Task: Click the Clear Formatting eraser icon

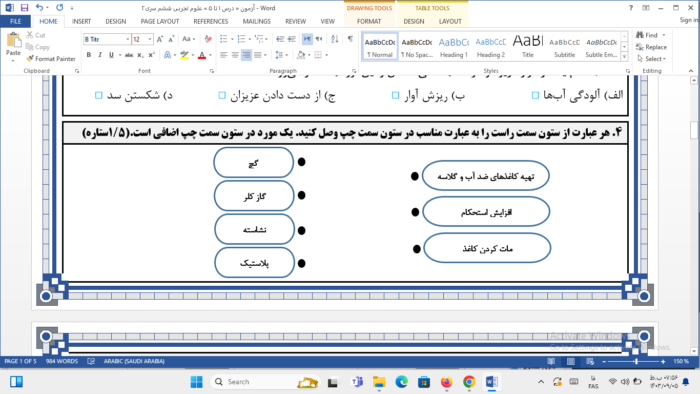Action: pyautogui.click(x=208, y=39)
